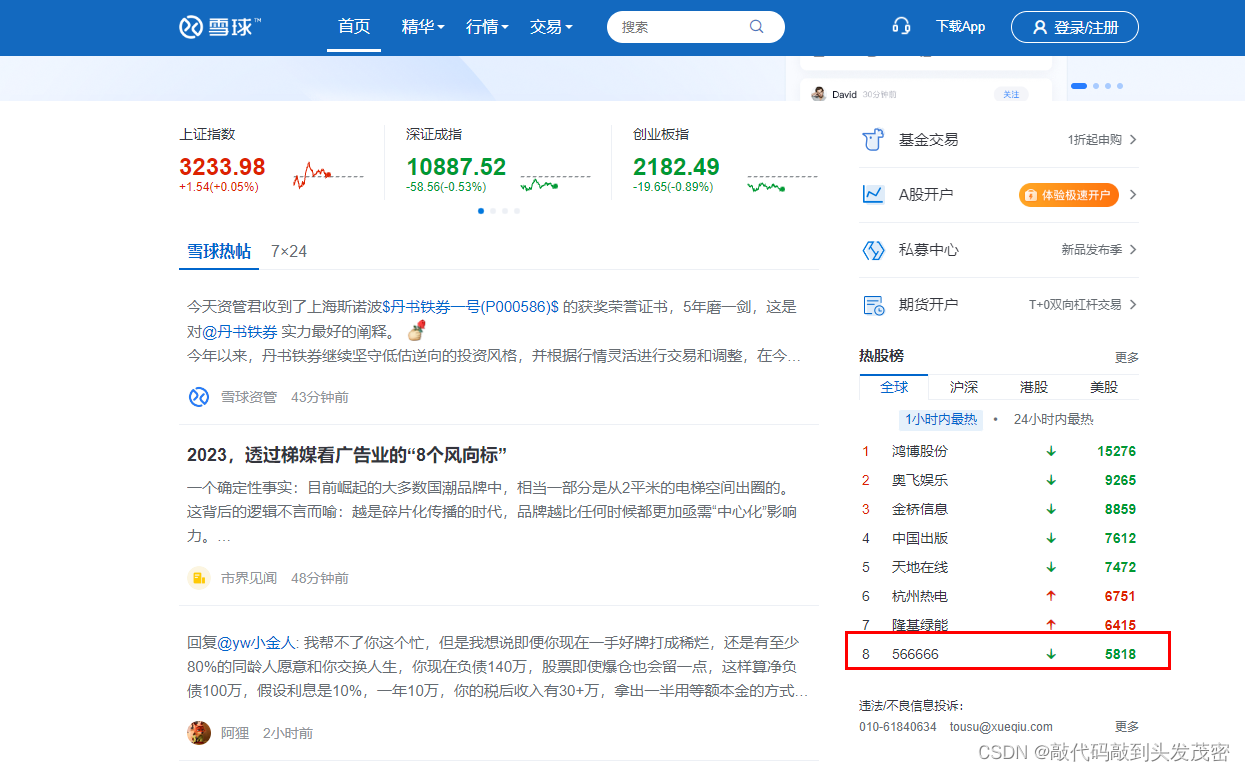
Task: Open stock 566666 in hot list
Action: point(915,654)
